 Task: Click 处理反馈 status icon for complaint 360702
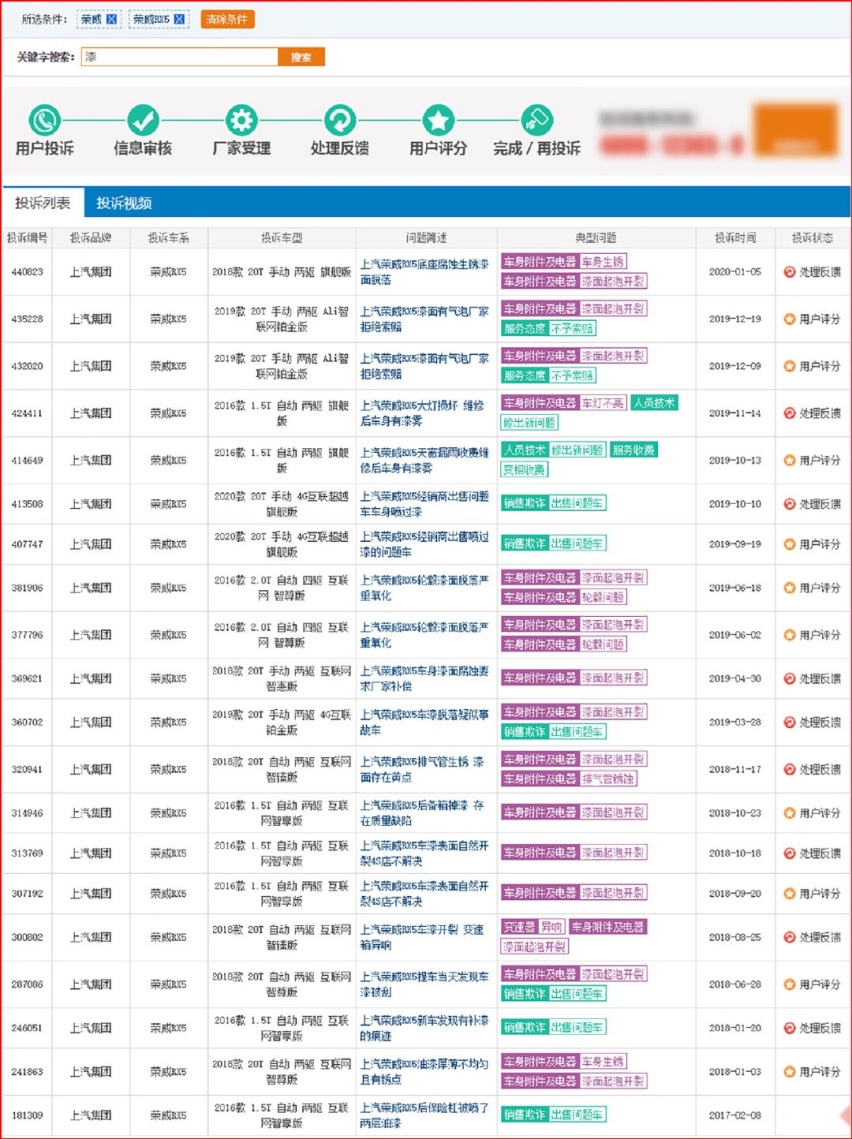(790, 722)
